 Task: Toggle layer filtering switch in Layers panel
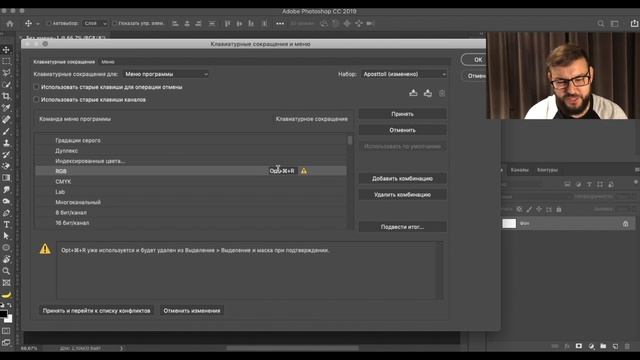click(x=636, y=182)
